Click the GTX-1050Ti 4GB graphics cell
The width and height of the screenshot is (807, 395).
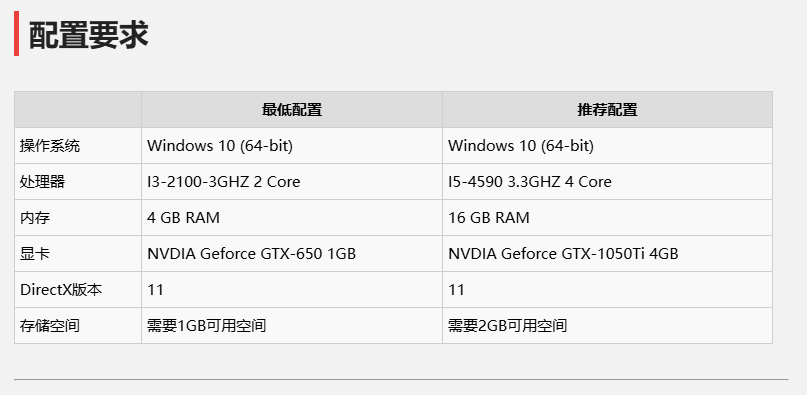click(x=607, y=254)
